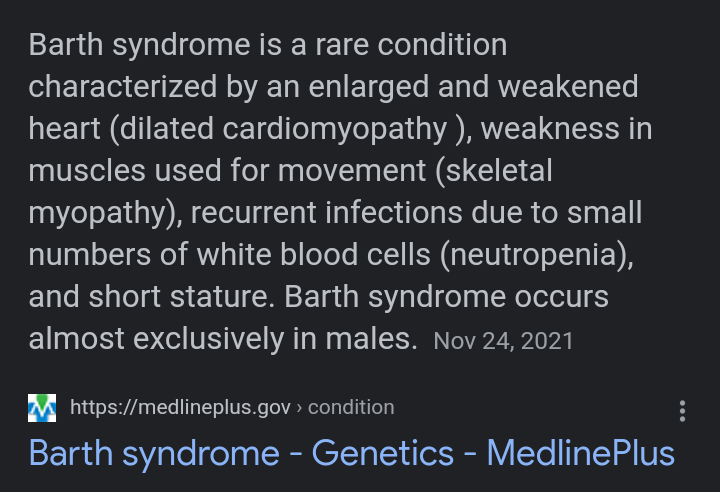Click the 'condition' breadcrumb in the URL

351,407
